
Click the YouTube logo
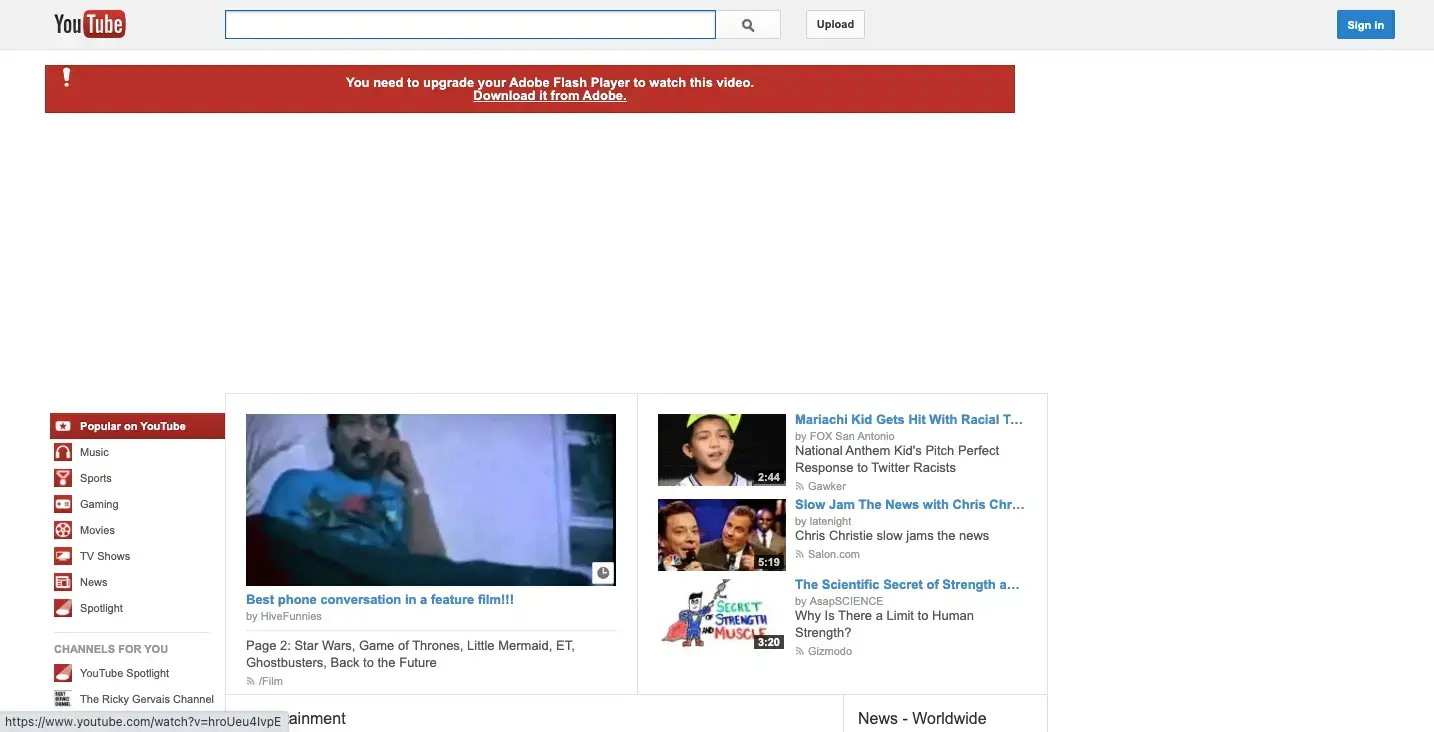point(90,24)
